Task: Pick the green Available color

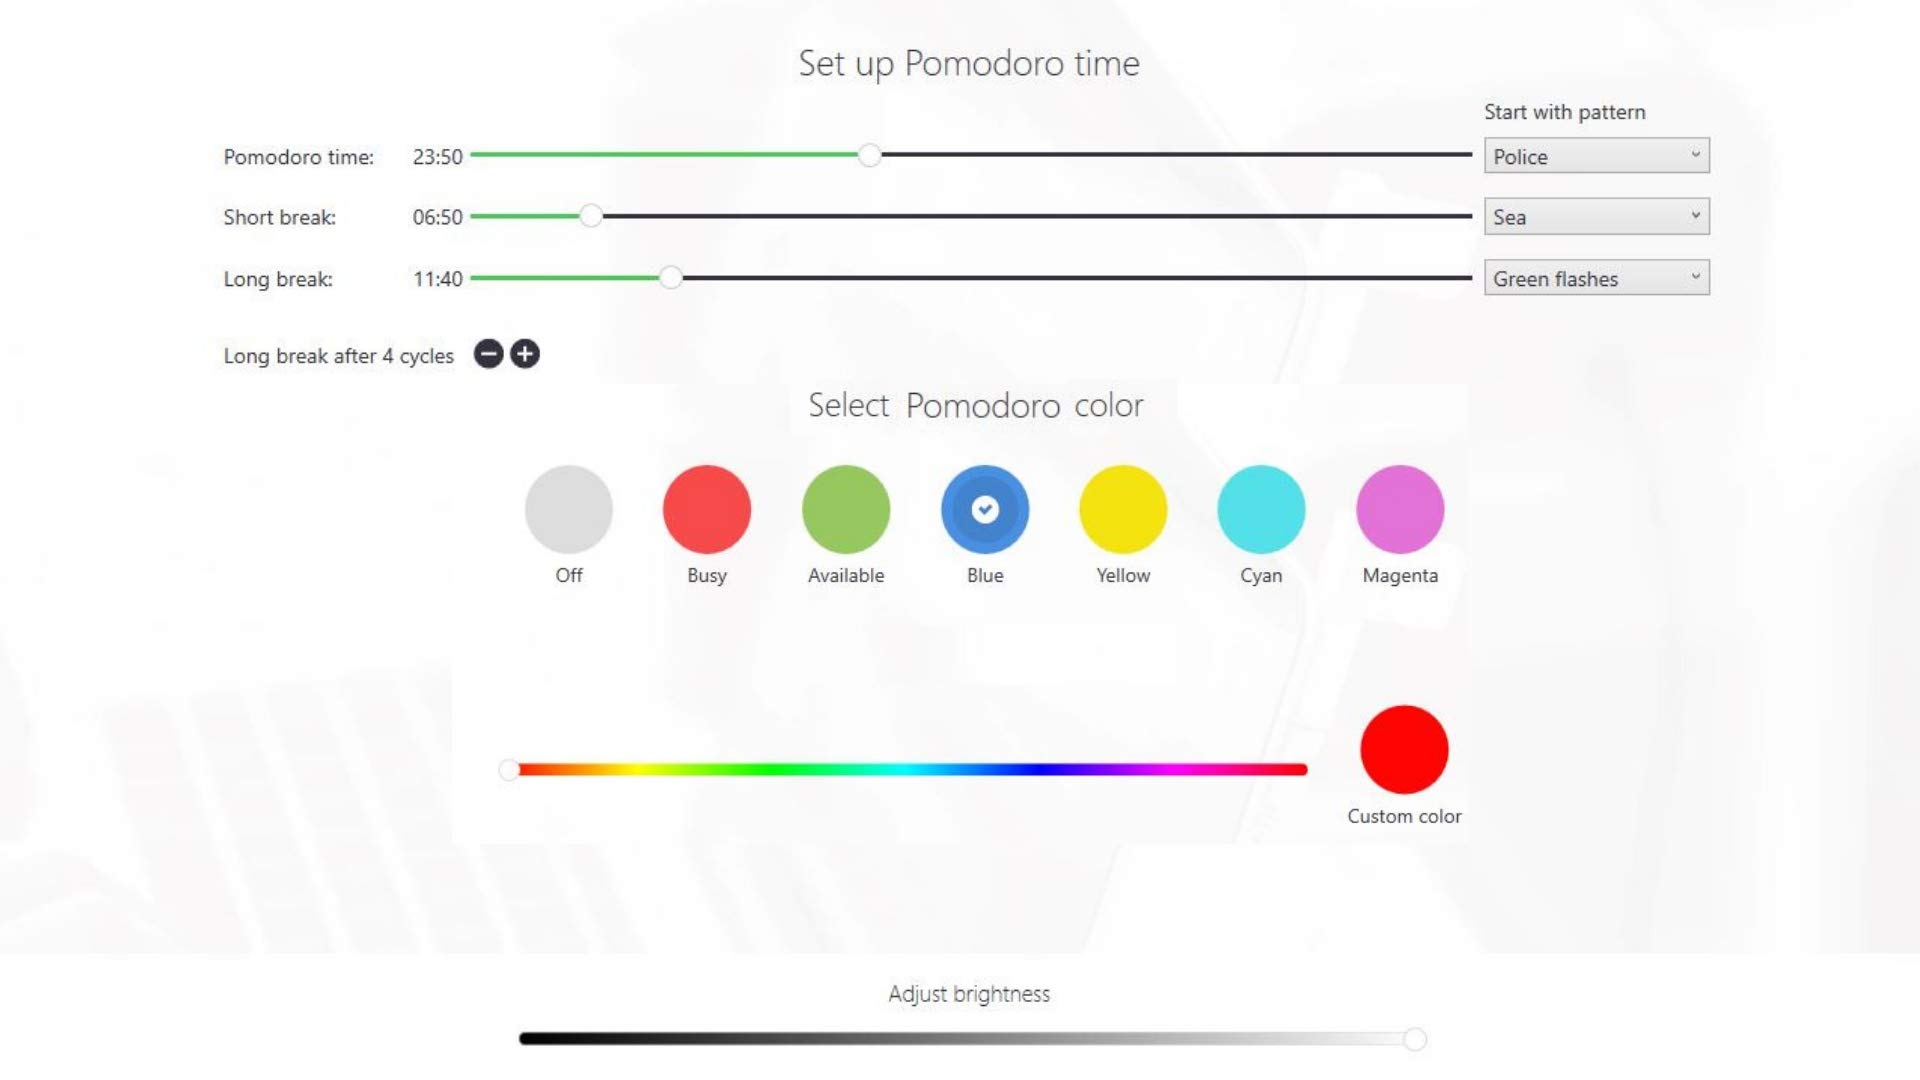Action: click(846, 509)
